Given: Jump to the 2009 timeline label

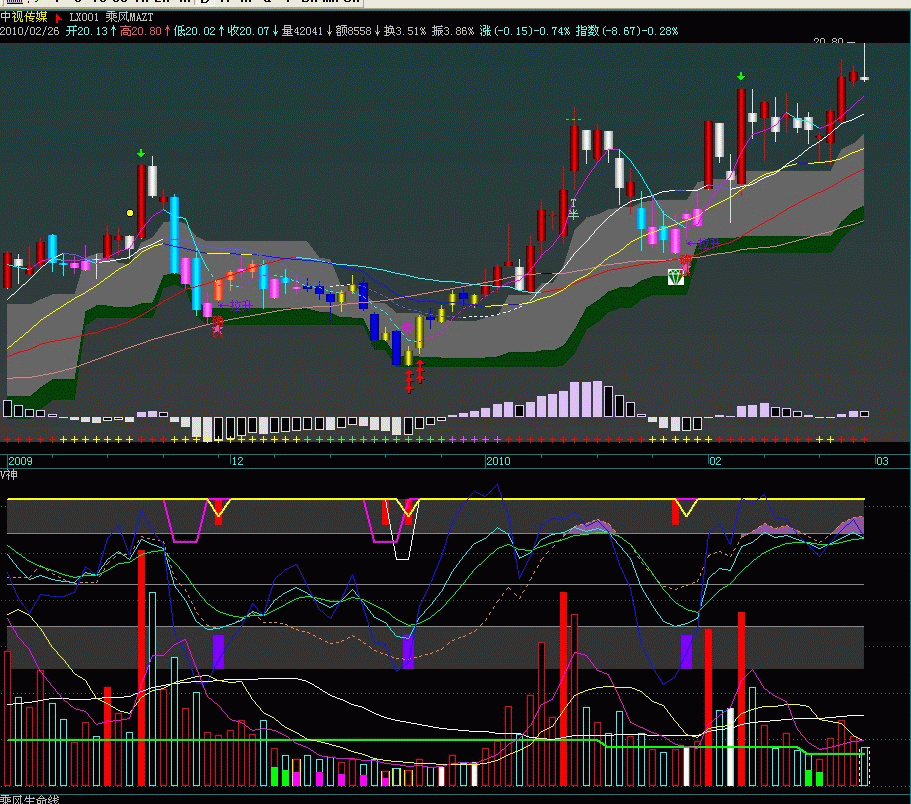Looking at the screenshot, I should coord(19,461).
